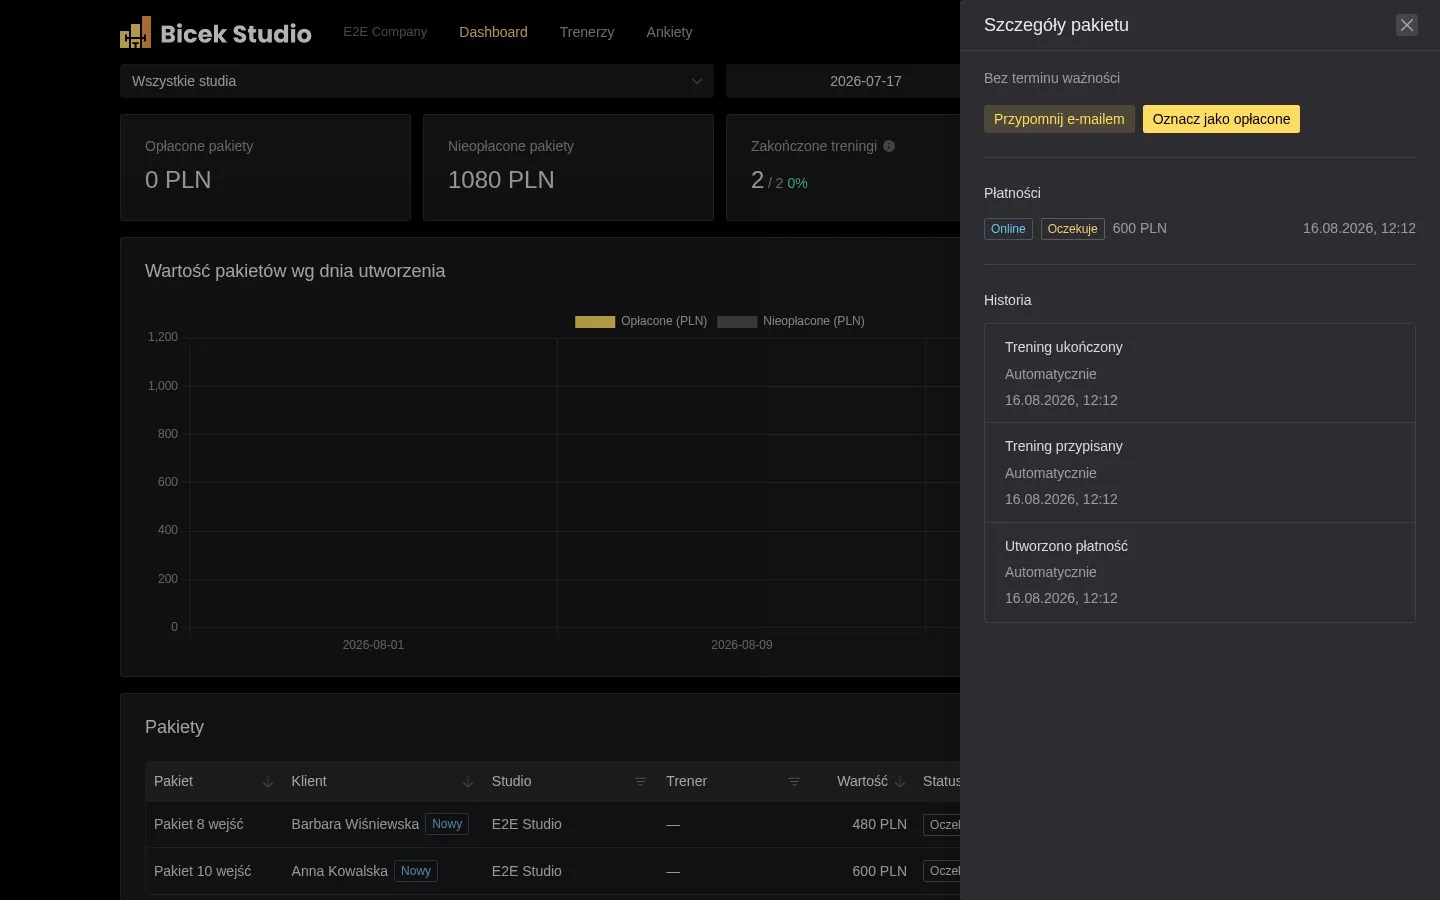Expand the Wszystkie studia dropdown
Viewport: 1440px width, 900px height.
417,81
